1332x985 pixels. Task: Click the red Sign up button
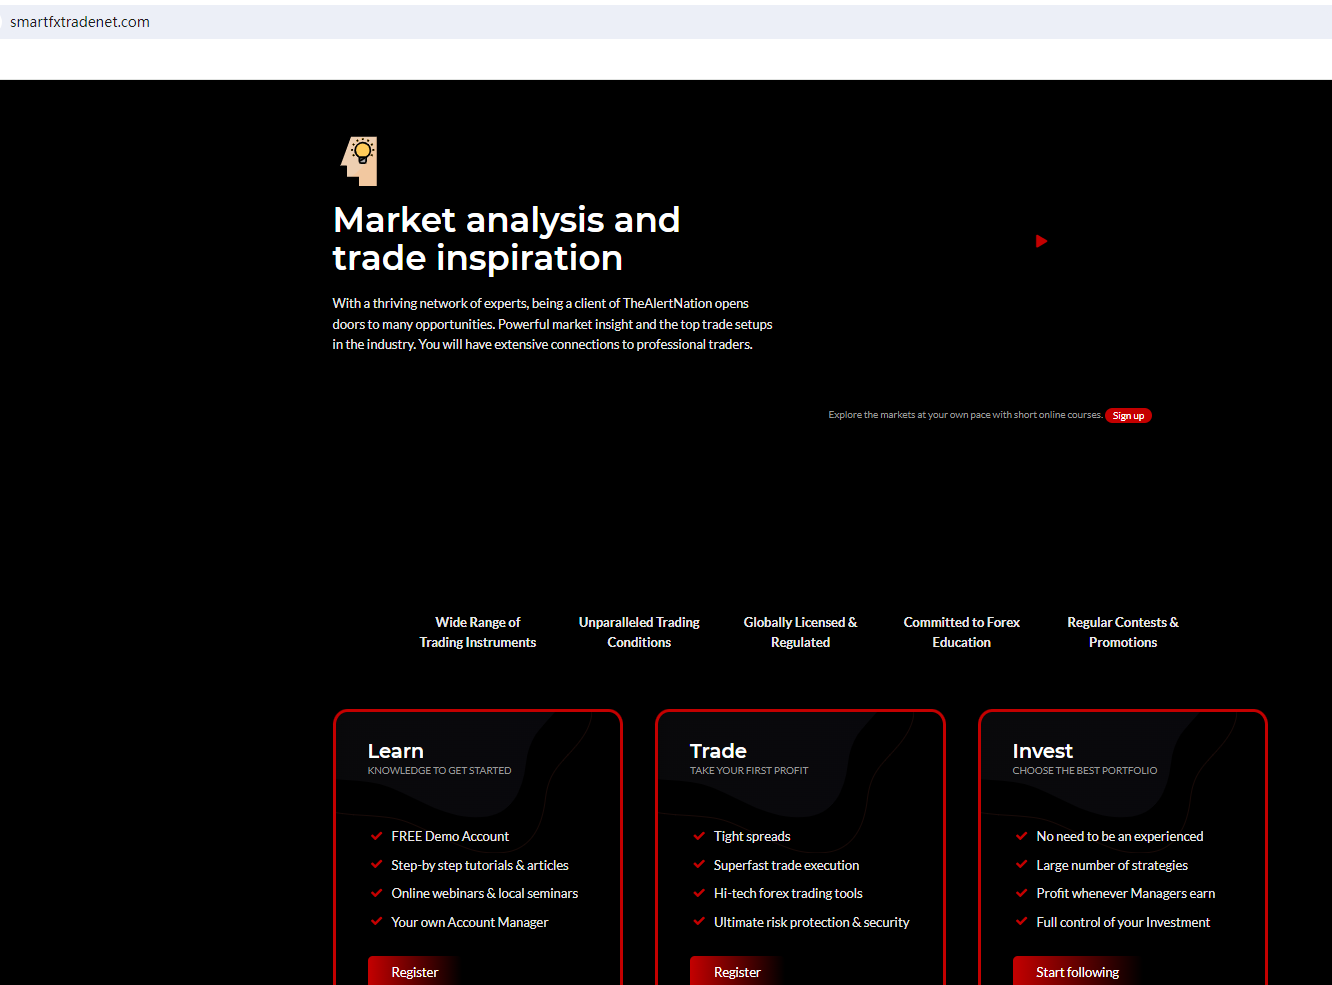pyautogui.click(x=1128, y=416)
